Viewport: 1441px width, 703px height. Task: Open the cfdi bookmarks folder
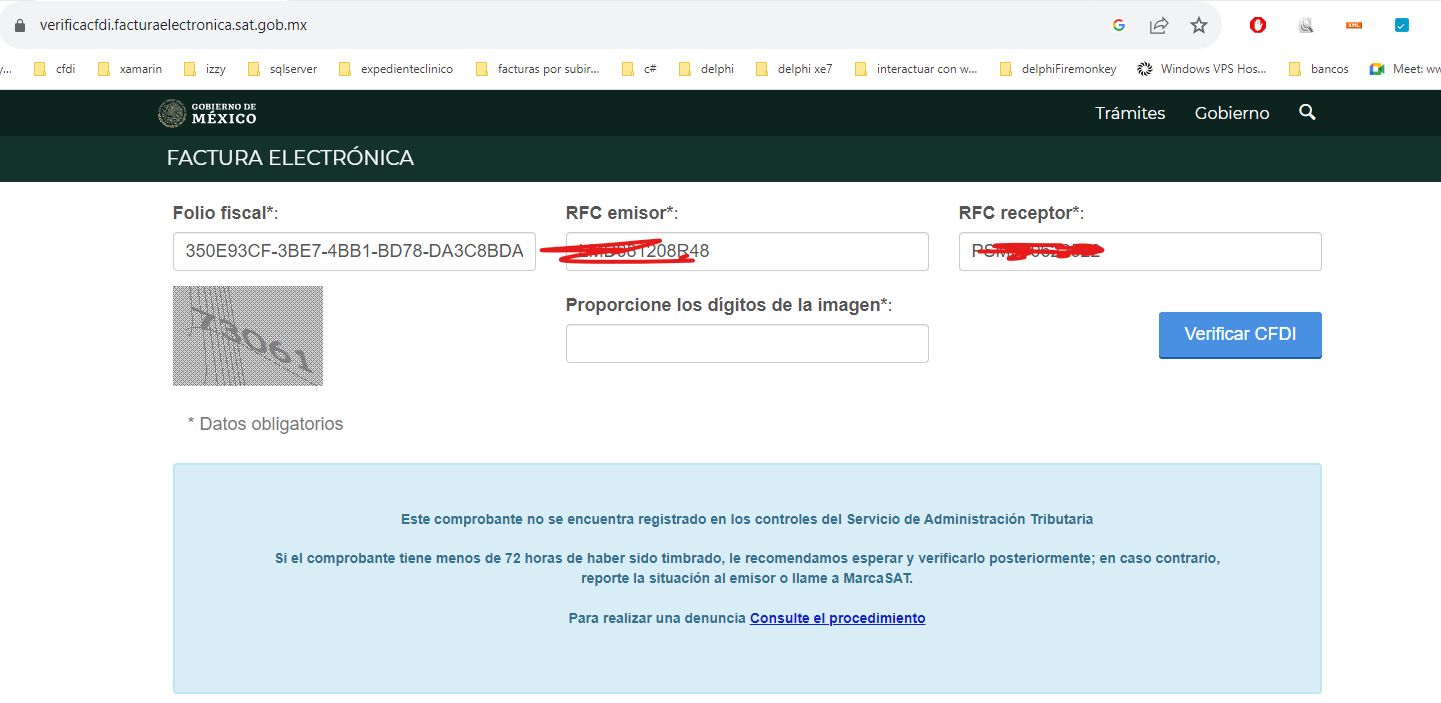pos(54,69)
